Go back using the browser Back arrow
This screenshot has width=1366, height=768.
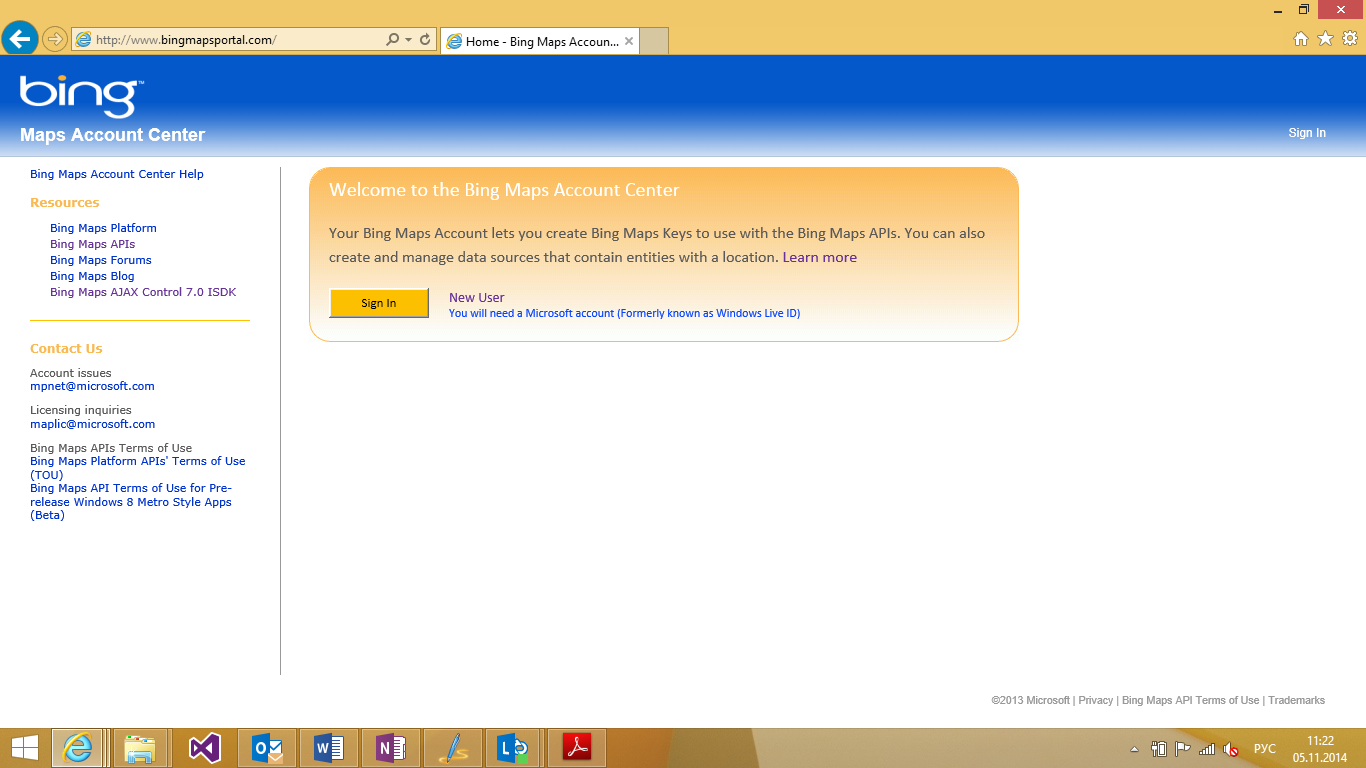point(20,39)
